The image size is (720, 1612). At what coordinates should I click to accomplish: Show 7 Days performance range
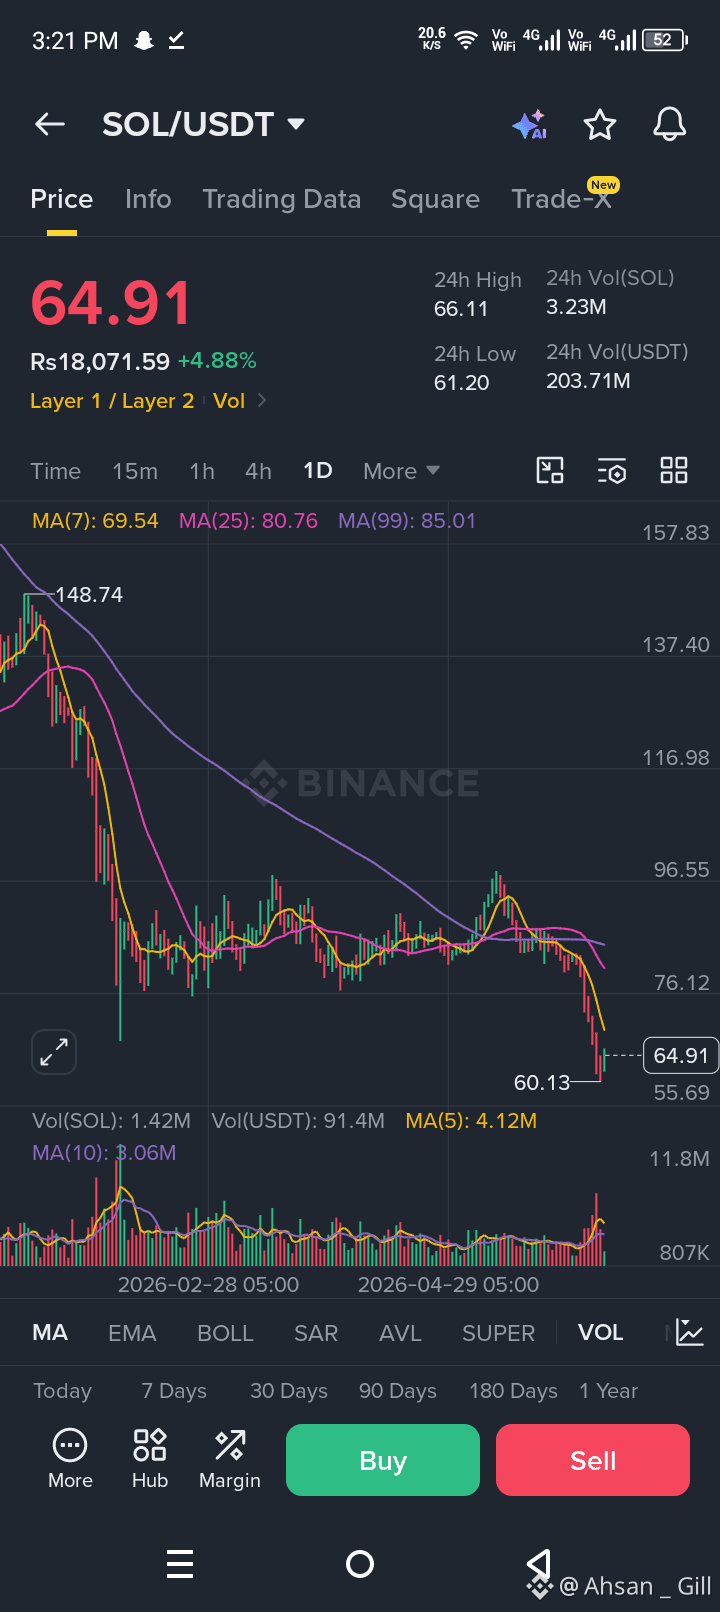174,1391
